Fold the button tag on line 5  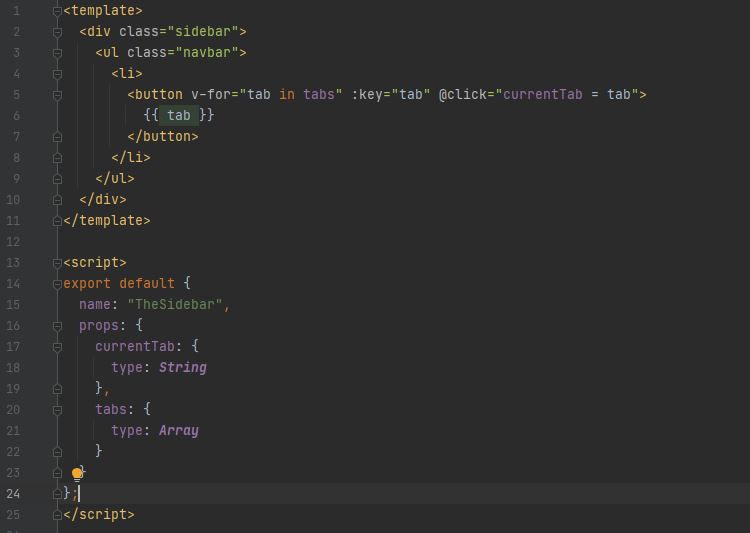(57, 95)
